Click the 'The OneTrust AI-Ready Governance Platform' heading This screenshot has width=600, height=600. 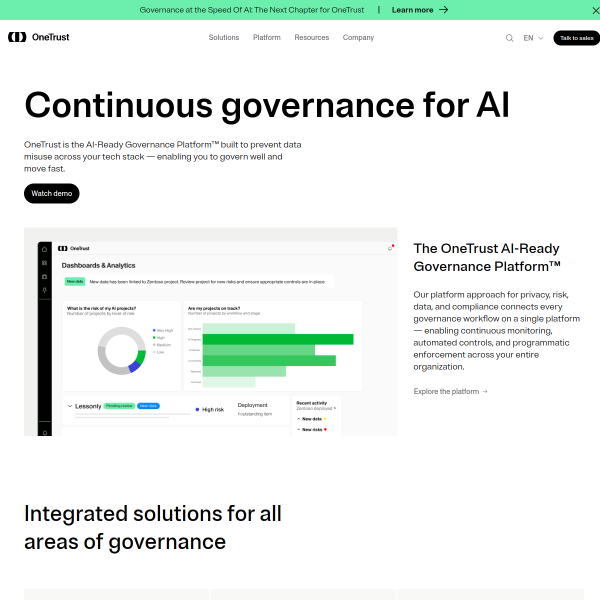pos(487,257)
